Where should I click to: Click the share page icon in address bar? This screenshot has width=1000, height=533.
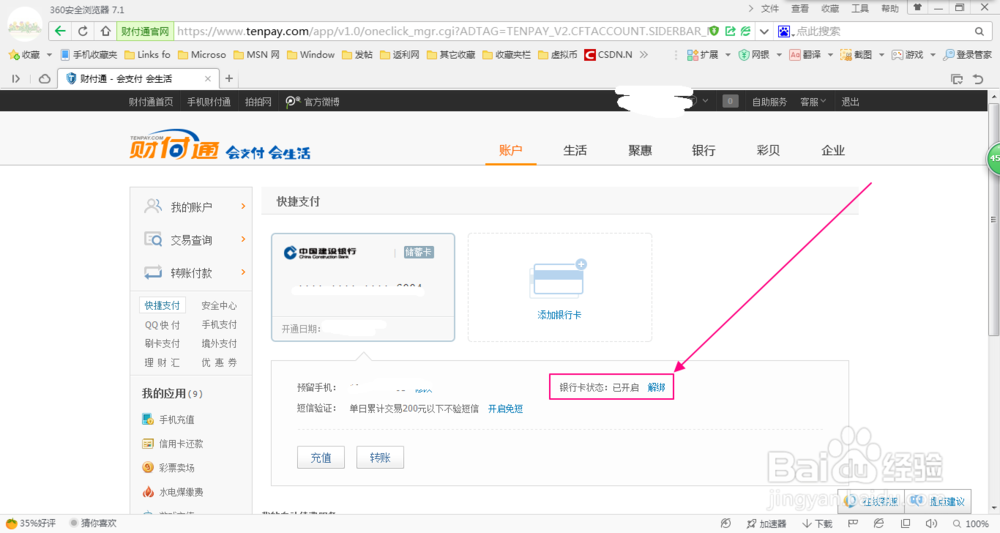pyautogui.click(x=730, y=31)
